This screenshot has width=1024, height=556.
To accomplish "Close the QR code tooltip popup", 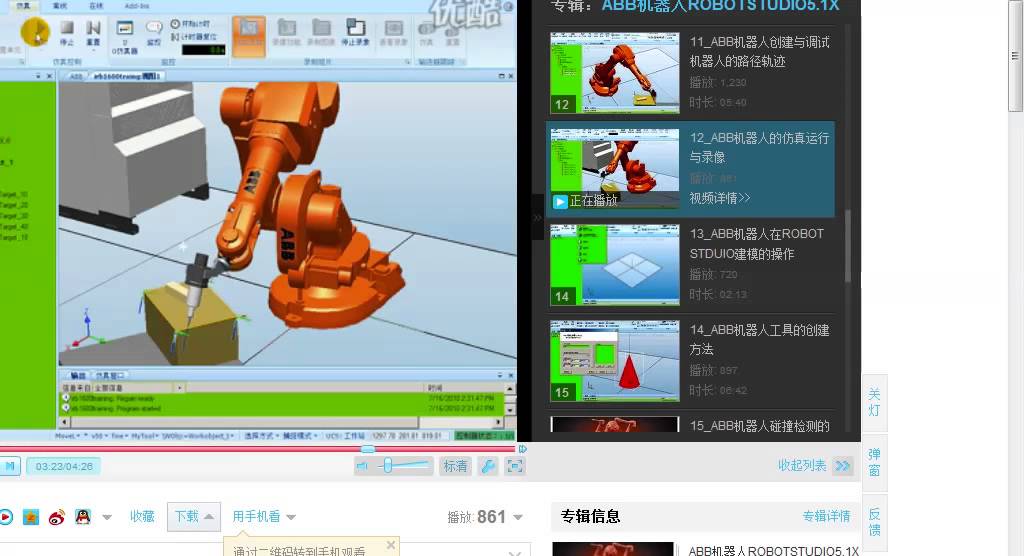I will pos(391,545).
